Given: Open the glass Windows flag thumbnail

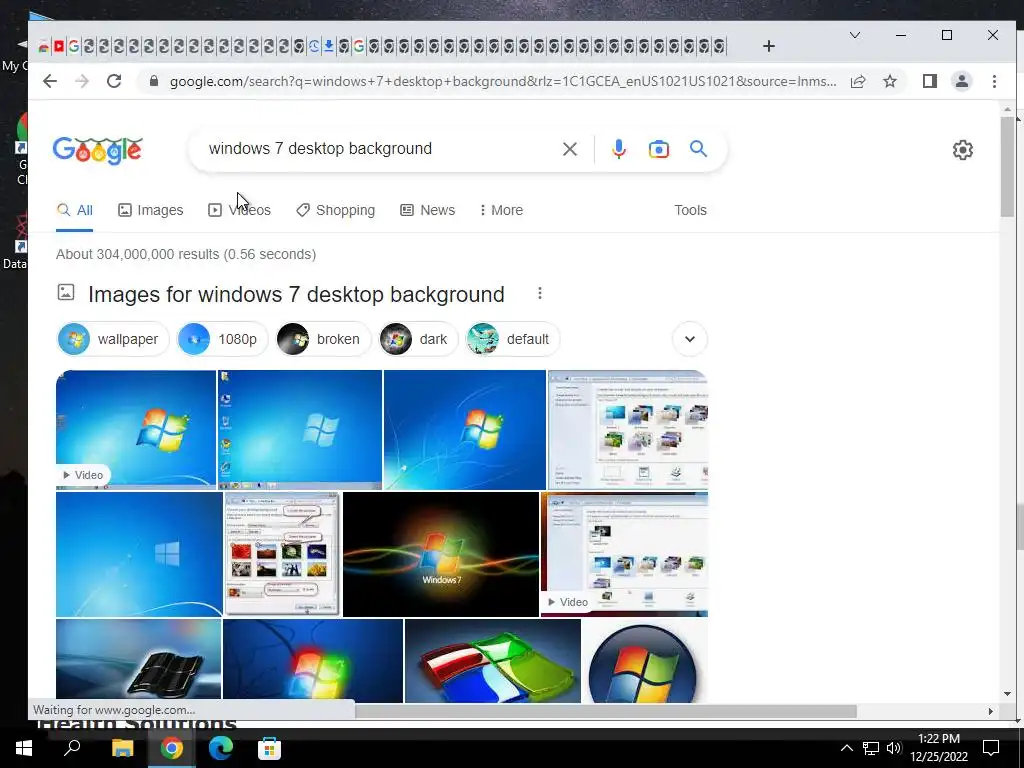Looking at the screenshot, I should tap(492, 661).
